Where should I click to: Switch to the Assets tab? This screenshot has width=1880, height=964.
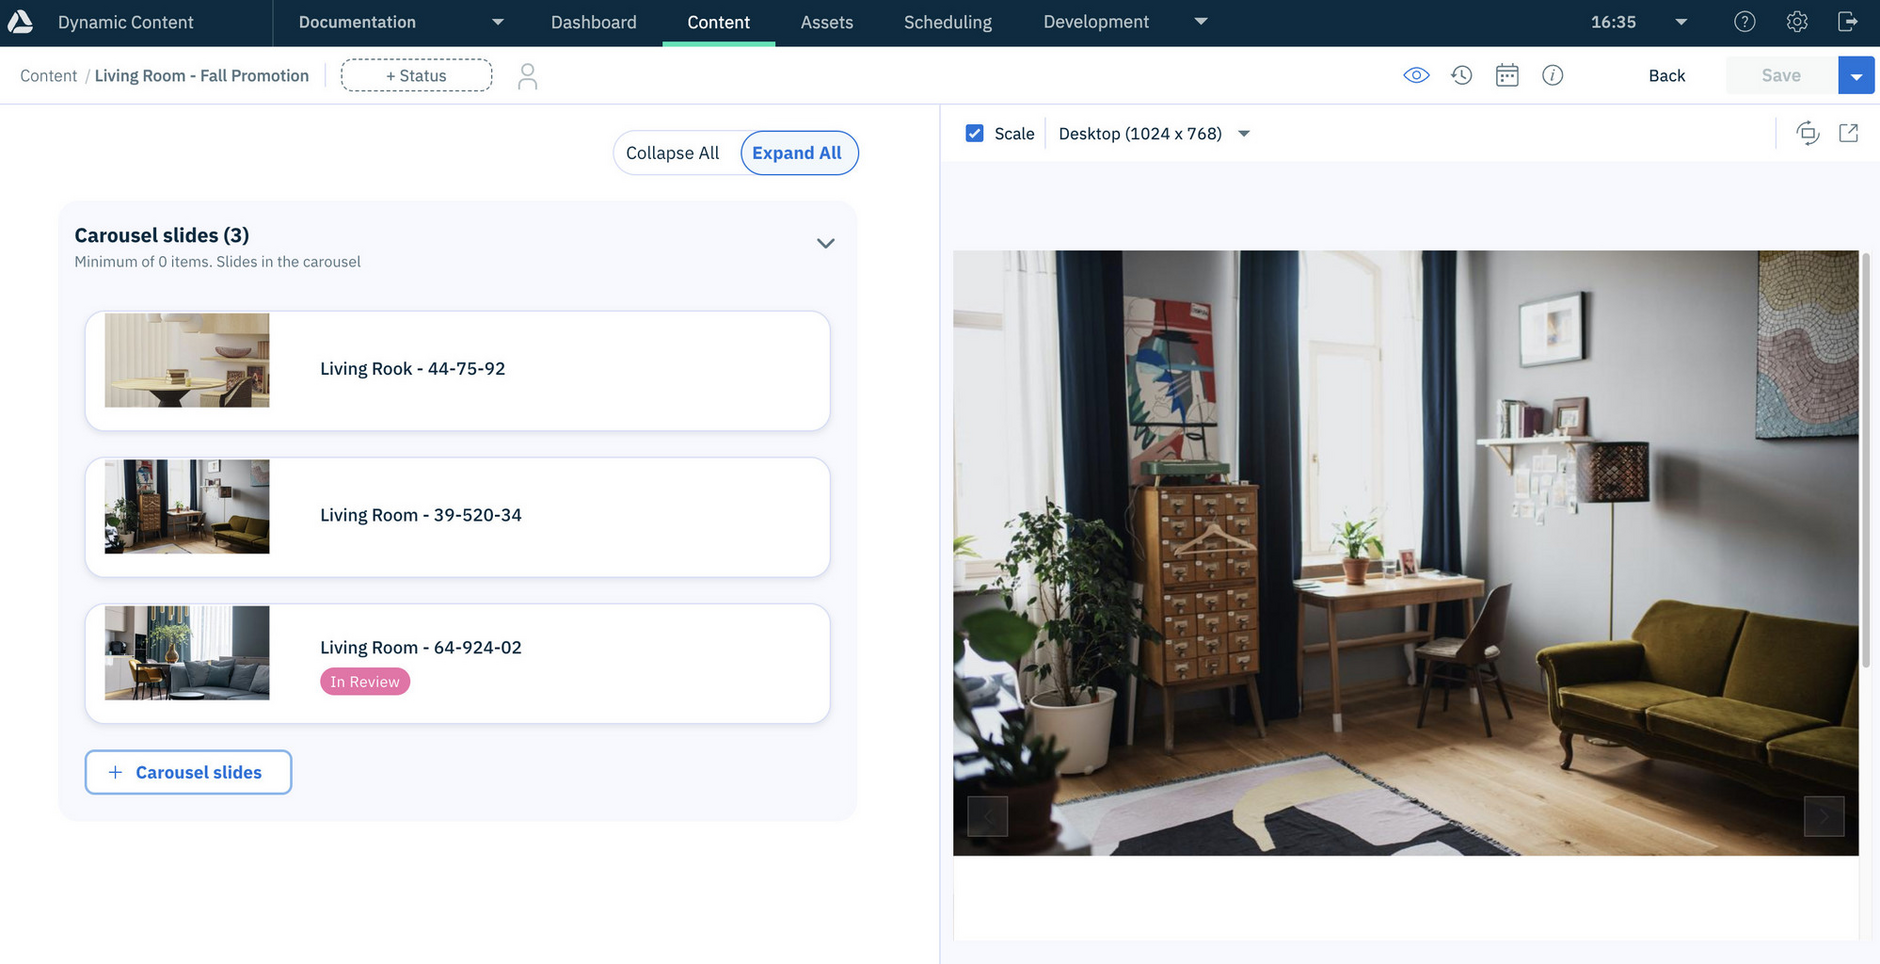[x=827, y=22]
